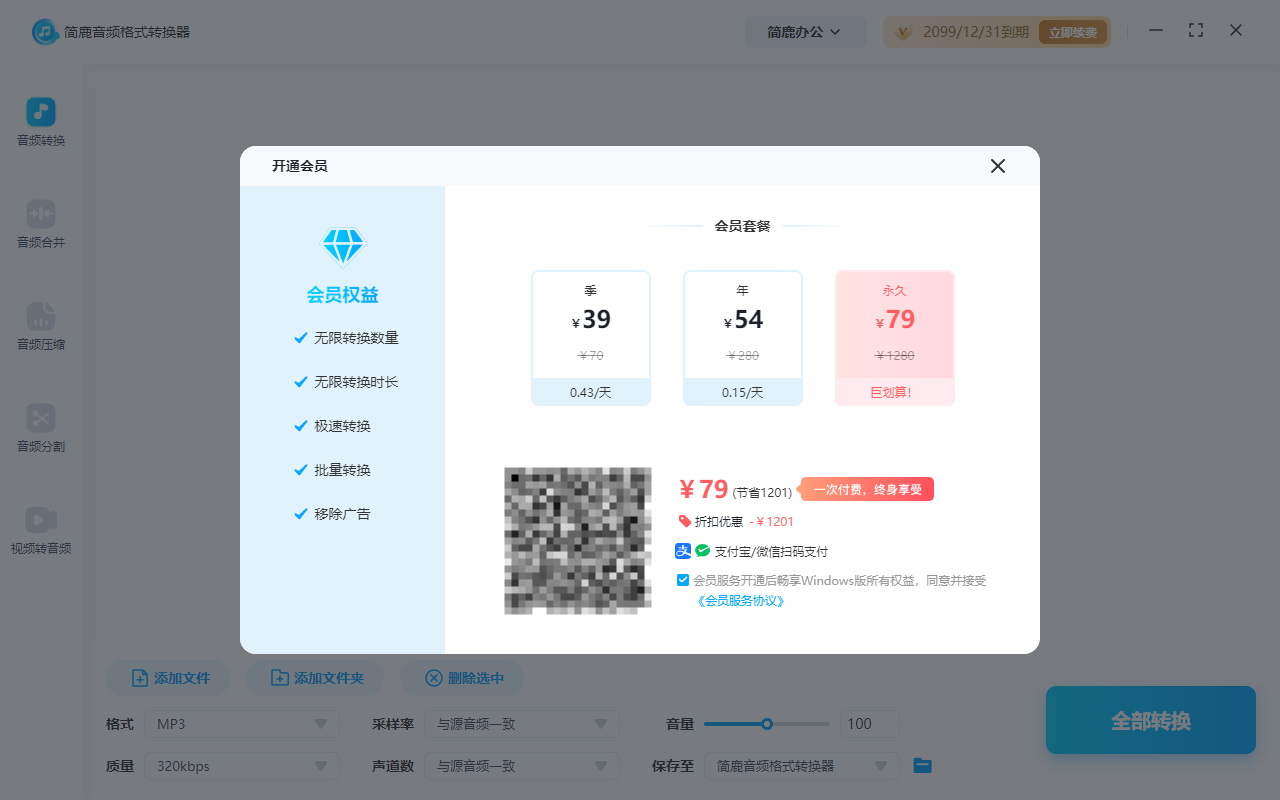This screenshot has height=800, width=1280.
Task: Click the 微信 WeChat payment icon
Action: [701, 551]
